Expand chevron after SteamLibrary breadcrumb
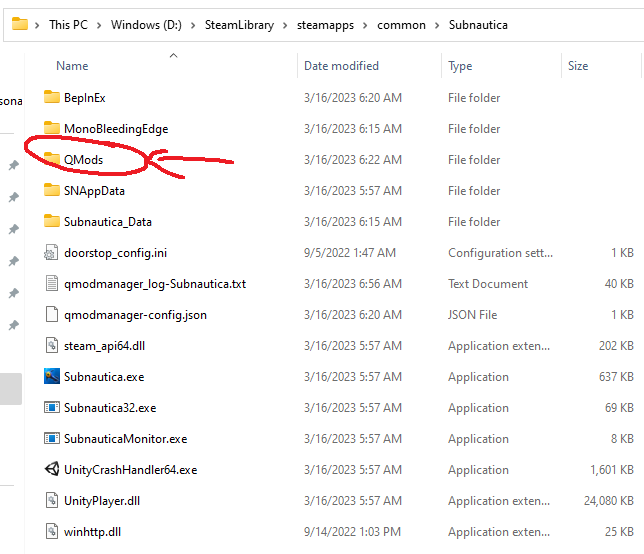644x554 pixels. [285, 25]
